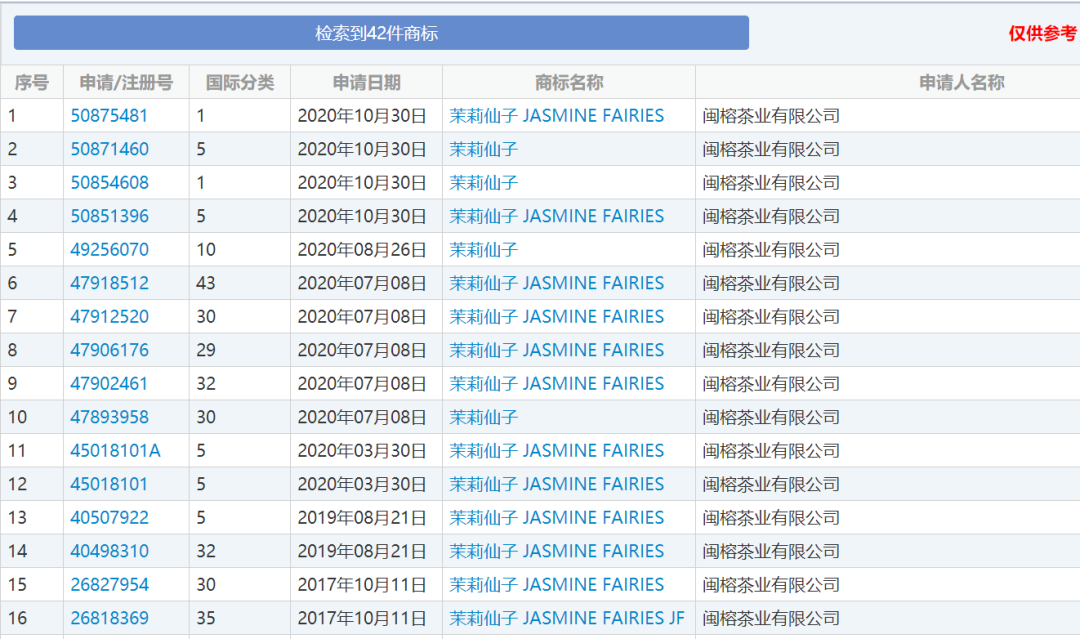Select class value 43 in row 6
The image size is (1080, 639).
pyautogui.click(x=206, y=283)
